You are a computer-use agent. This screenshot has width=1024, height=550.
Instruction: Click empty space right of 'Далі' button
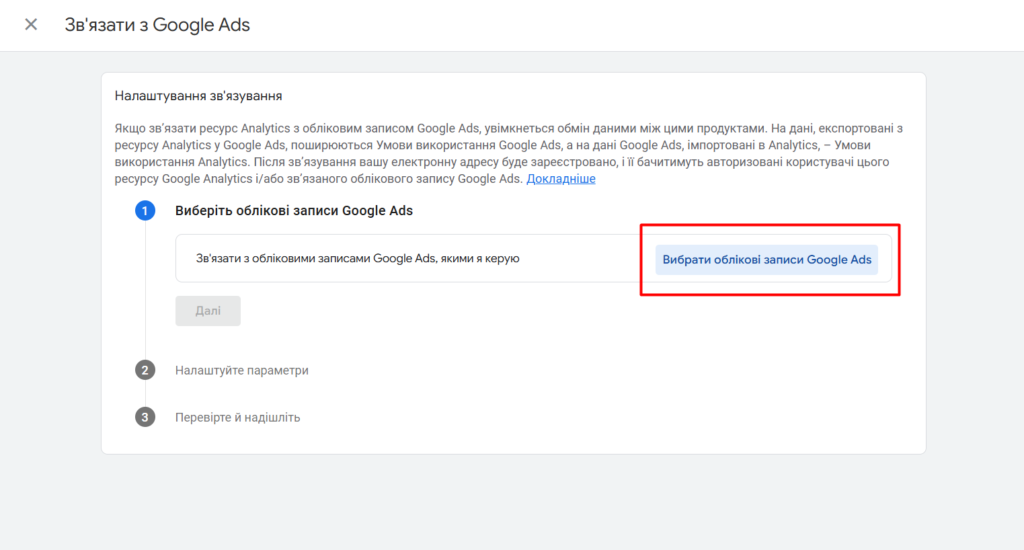click(500, 311)
